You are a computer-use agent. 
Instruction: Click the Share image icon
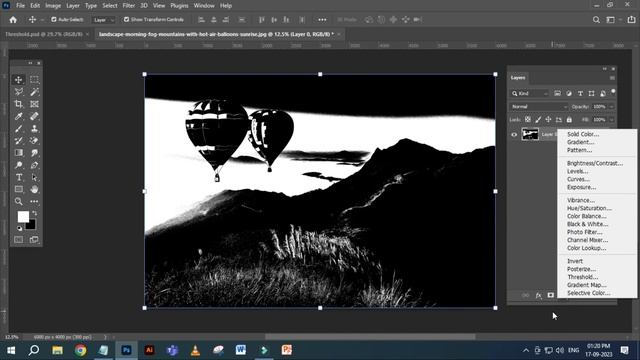631,20
